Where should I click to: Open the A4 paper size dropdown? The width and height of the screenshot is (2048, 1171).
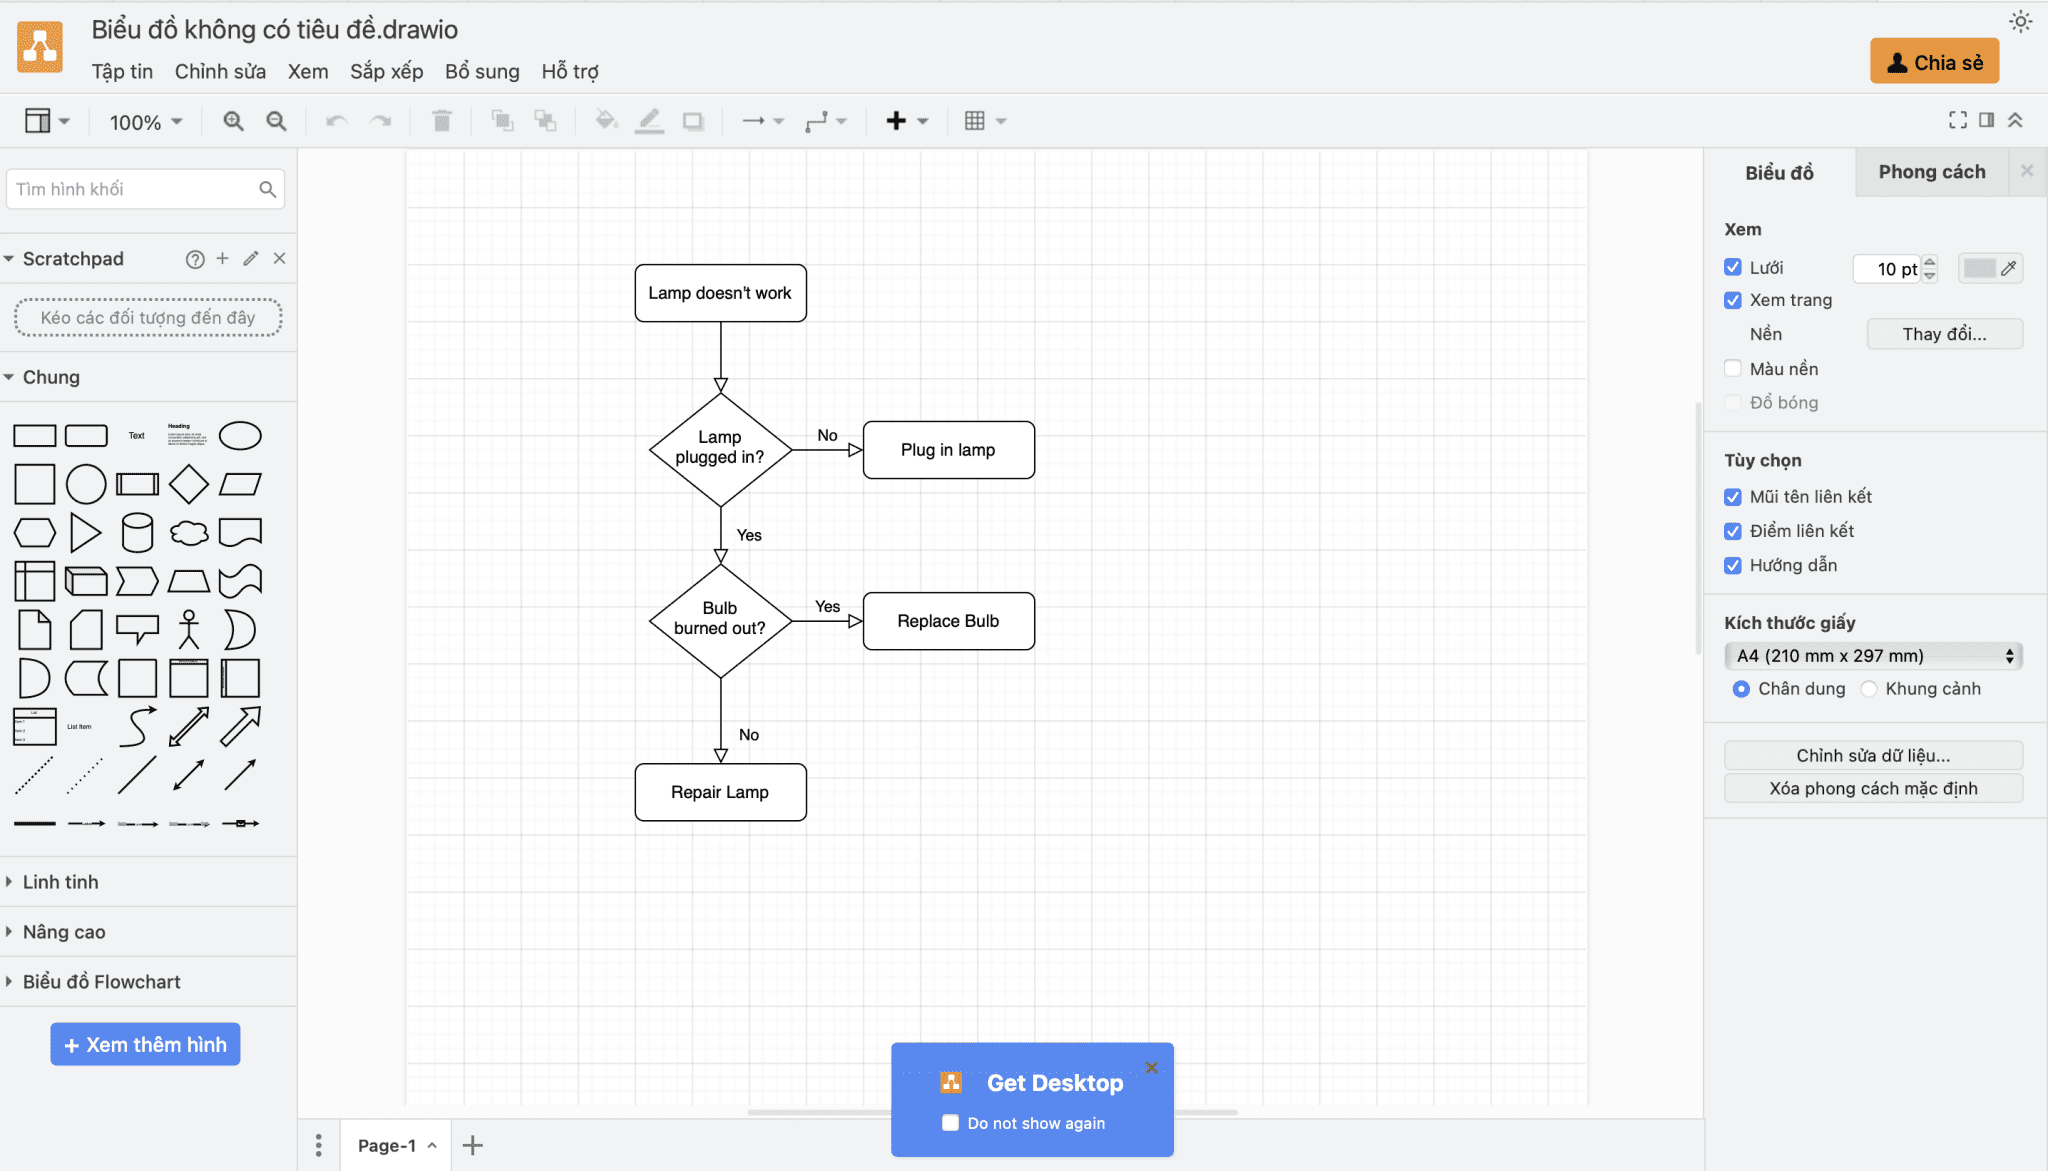click(1873, 656)
